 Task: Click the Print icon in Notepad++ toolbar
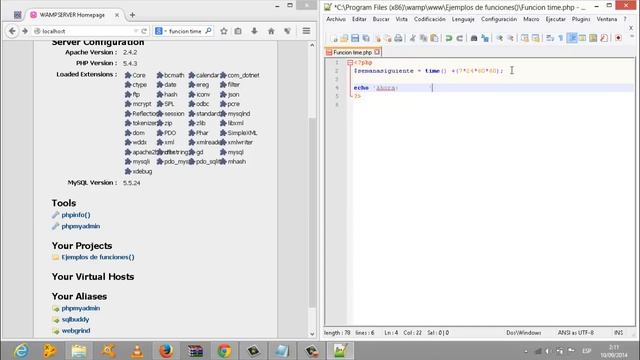(398, 38)
